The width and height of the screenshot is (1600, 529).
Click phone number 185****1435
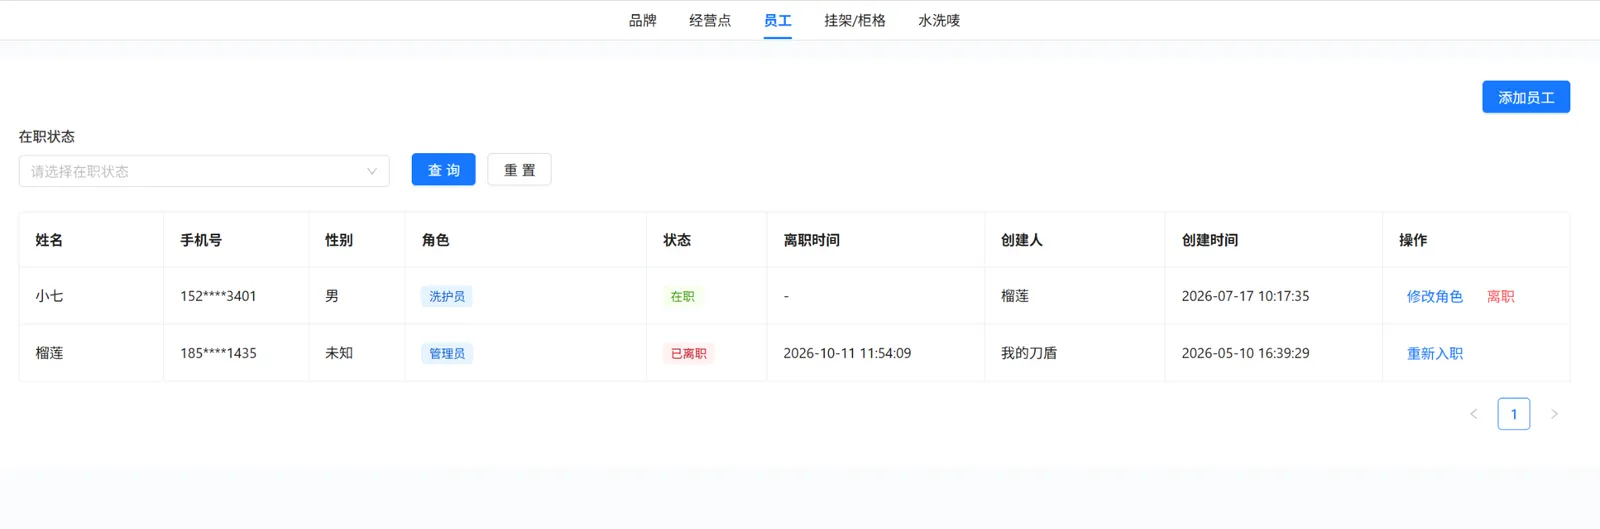coord(218,353)
